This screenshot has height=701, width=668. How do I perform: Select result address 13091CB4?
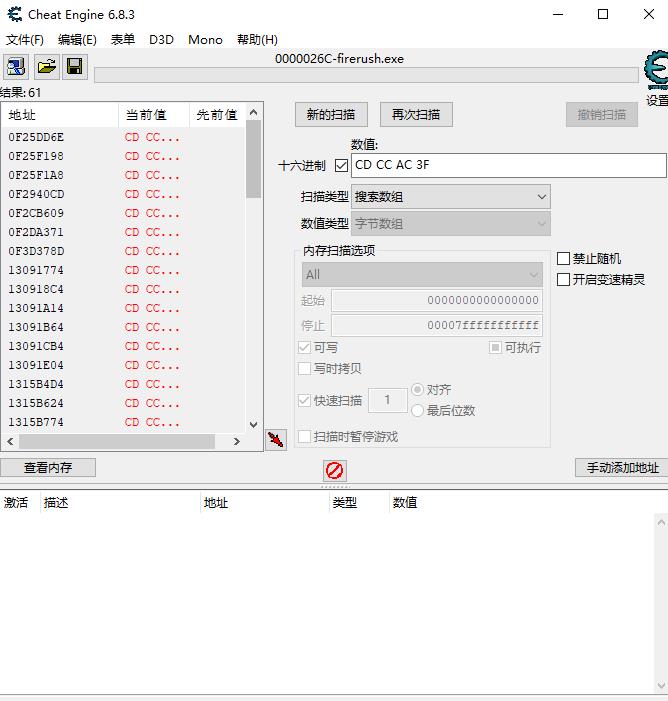click(36, 346)
